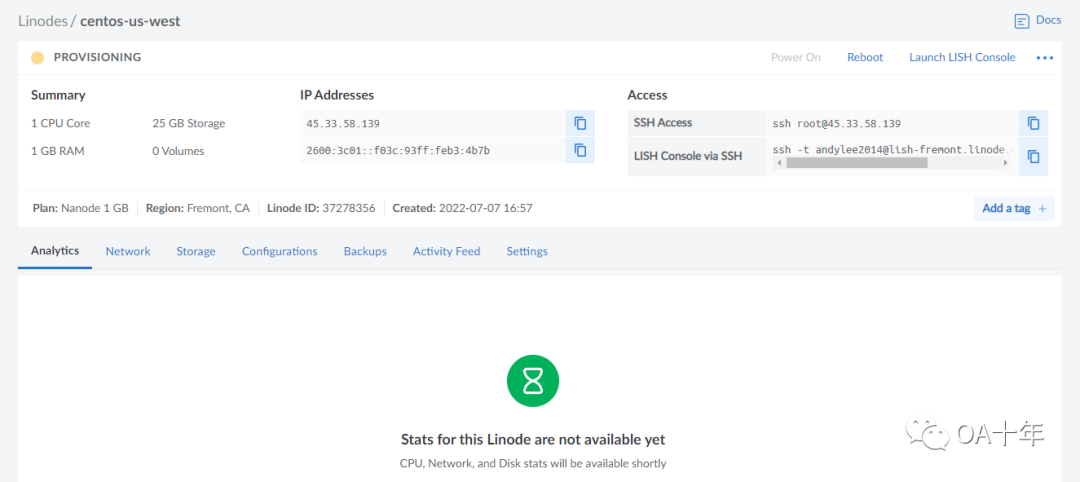Click the Reboot button
The height and width of the screenshot is (482, 1080).
[x=865, y=57]
